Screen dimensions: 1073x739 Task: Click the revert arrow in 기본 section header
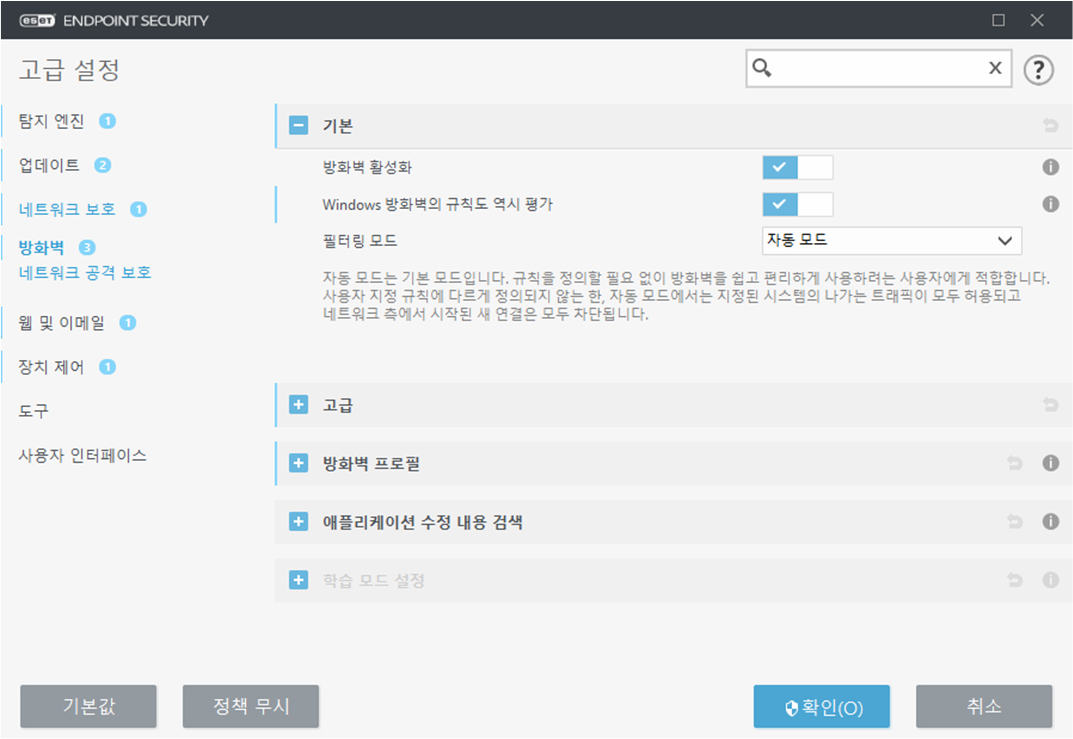pyautogui.click(x=1050, y=126)
